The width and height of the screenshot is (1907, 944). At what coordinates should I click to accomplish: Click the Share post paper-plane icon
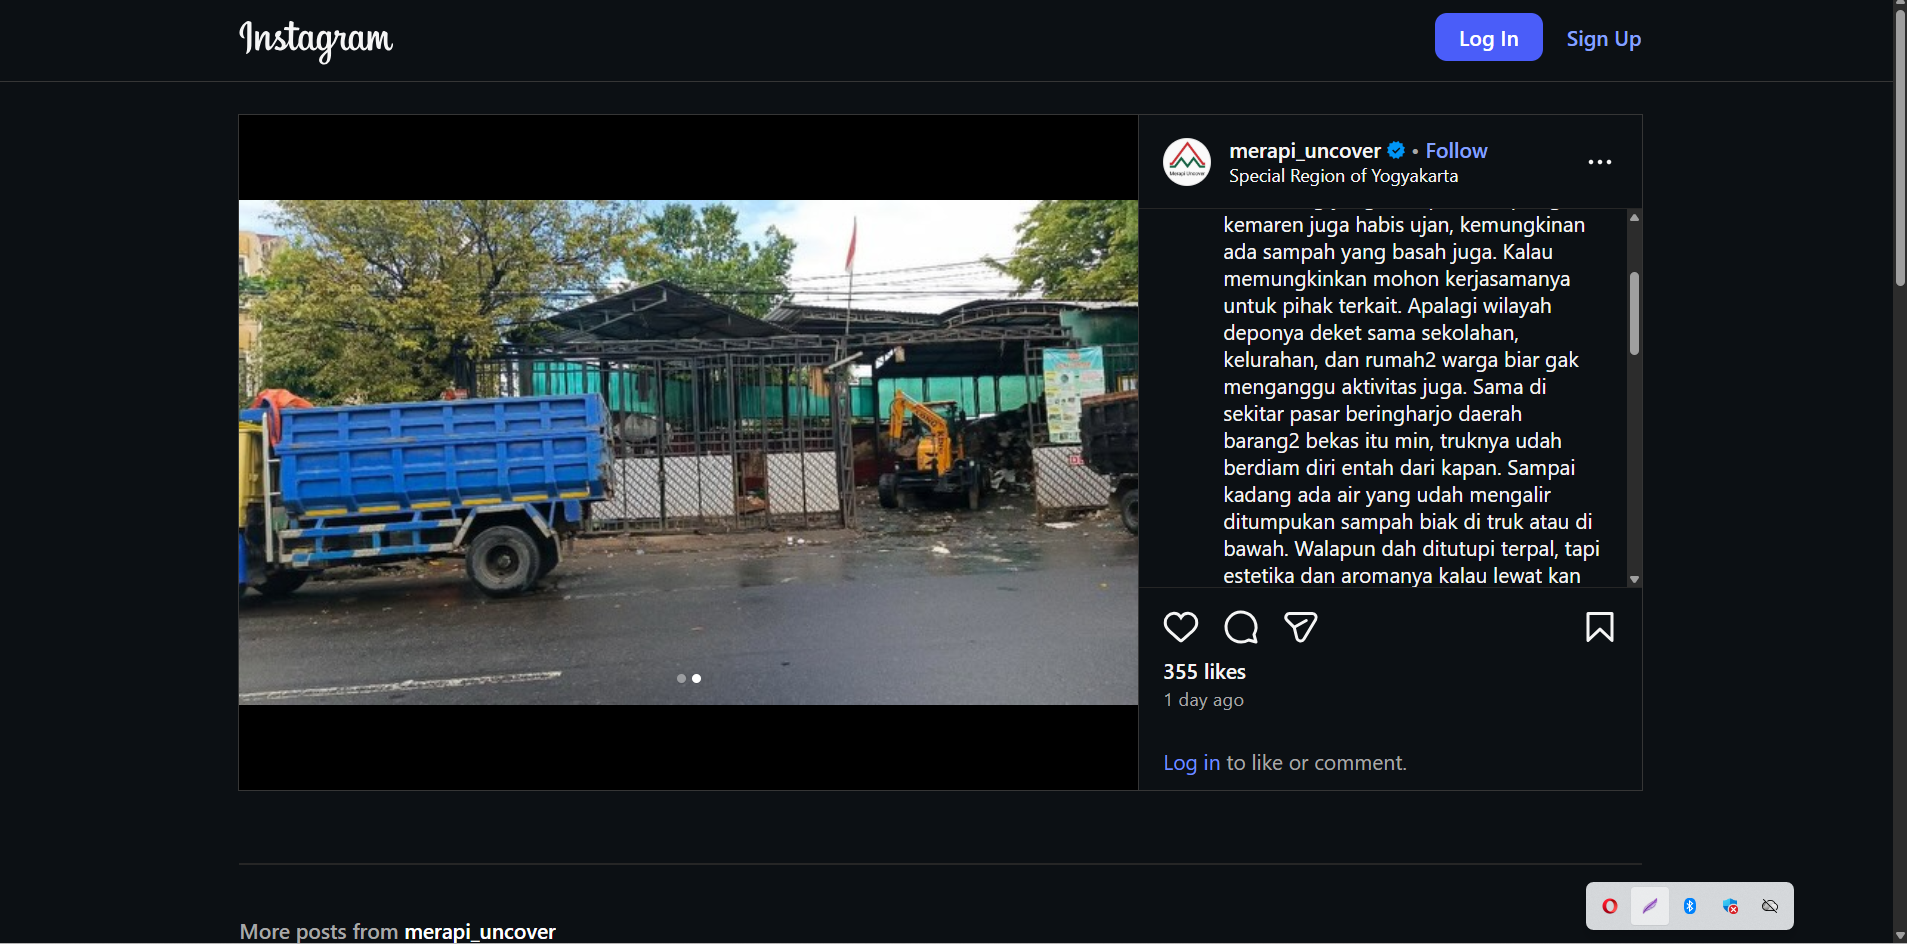tap(1300, 627)
